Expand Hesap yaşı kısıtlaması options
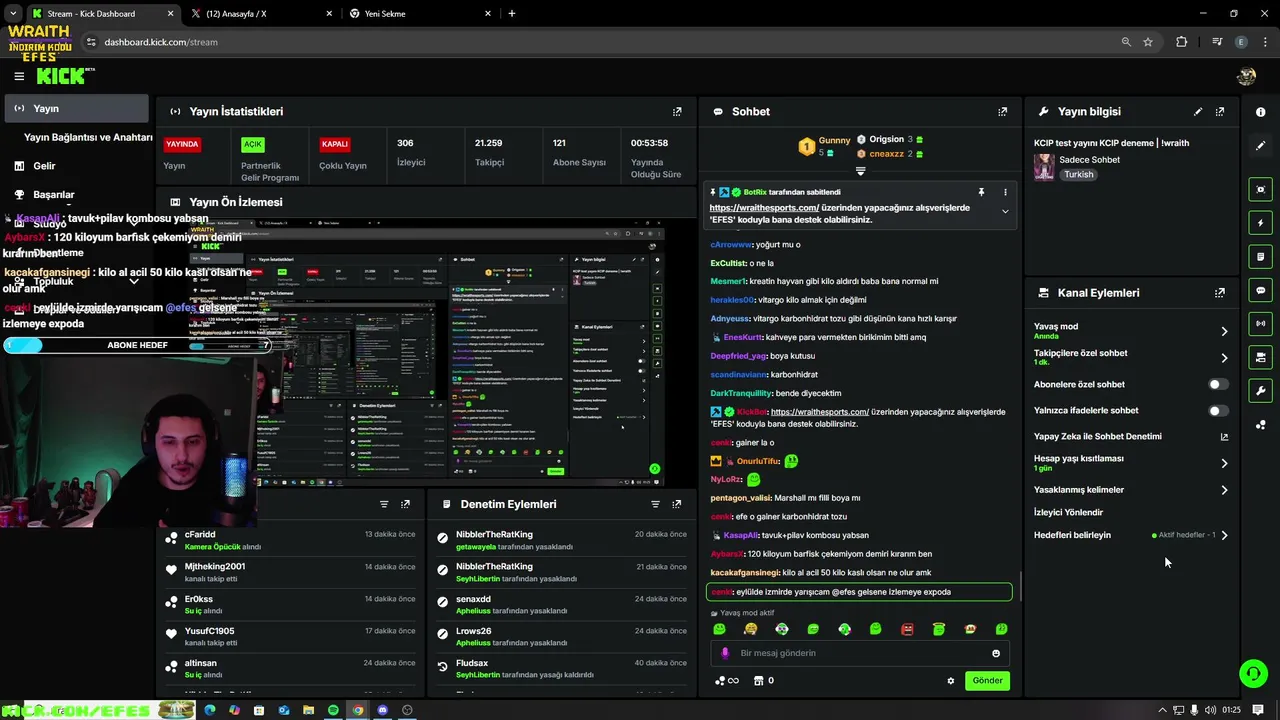1280x720 pixels. point(1224,463)
